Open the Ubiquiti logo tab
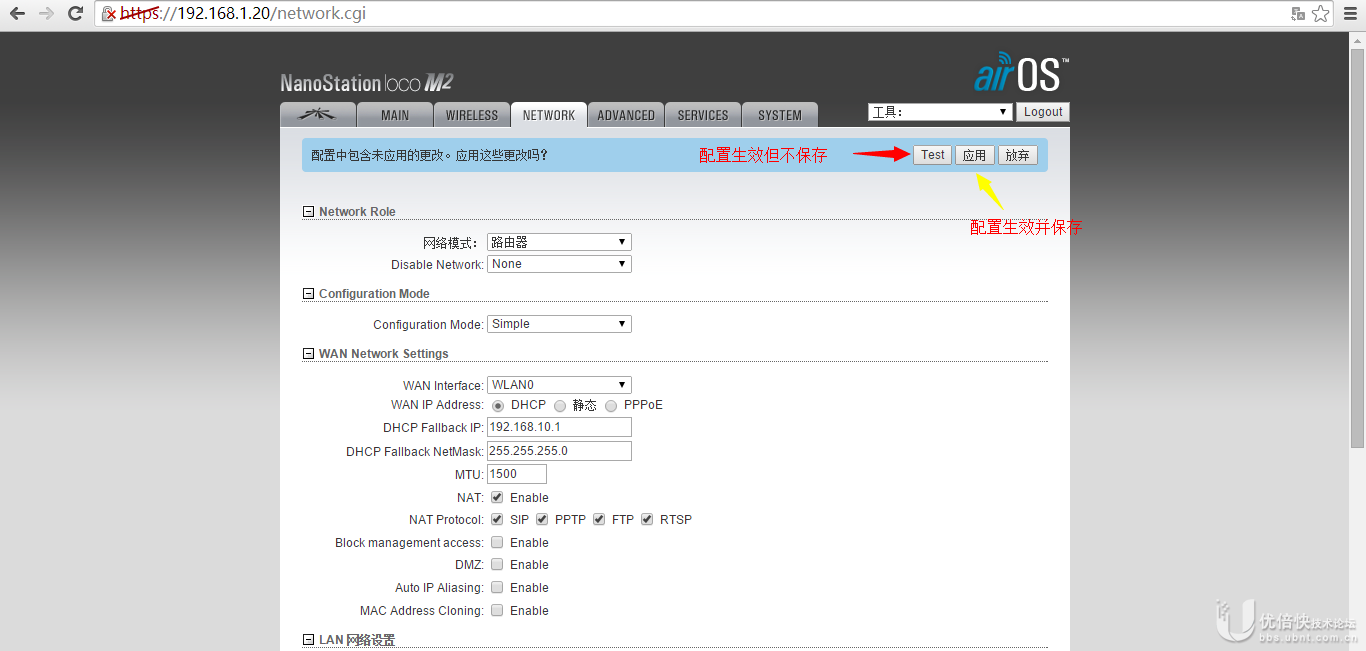This screenshot has height=651, width=1366. tap(318, 114)
